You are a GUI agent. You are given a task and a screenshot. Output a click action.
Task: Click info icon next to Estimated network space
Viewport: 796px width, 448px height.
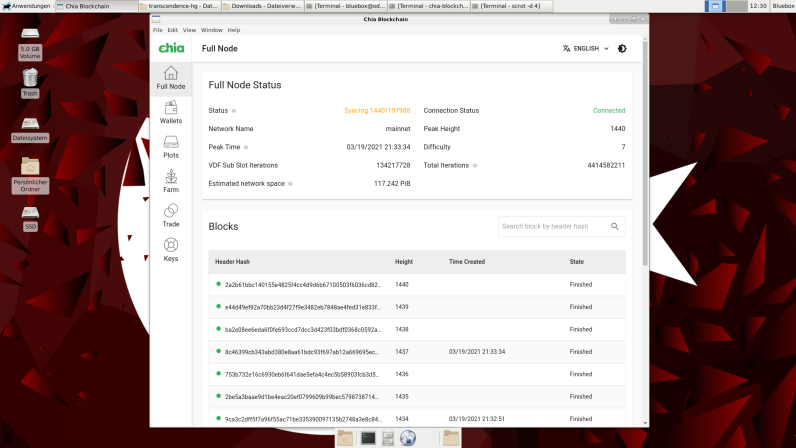coord(290,184)
